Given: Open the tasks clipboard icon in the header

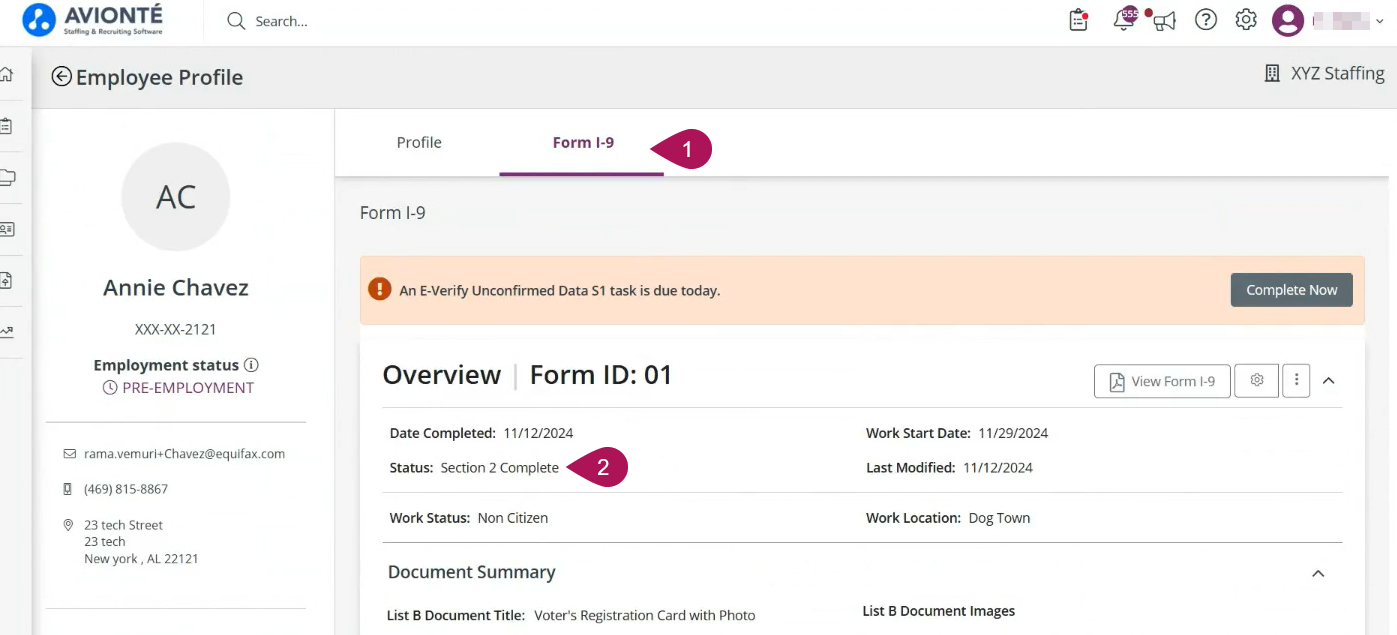Looking at the screenshot, I should (x=1078, y=20).
